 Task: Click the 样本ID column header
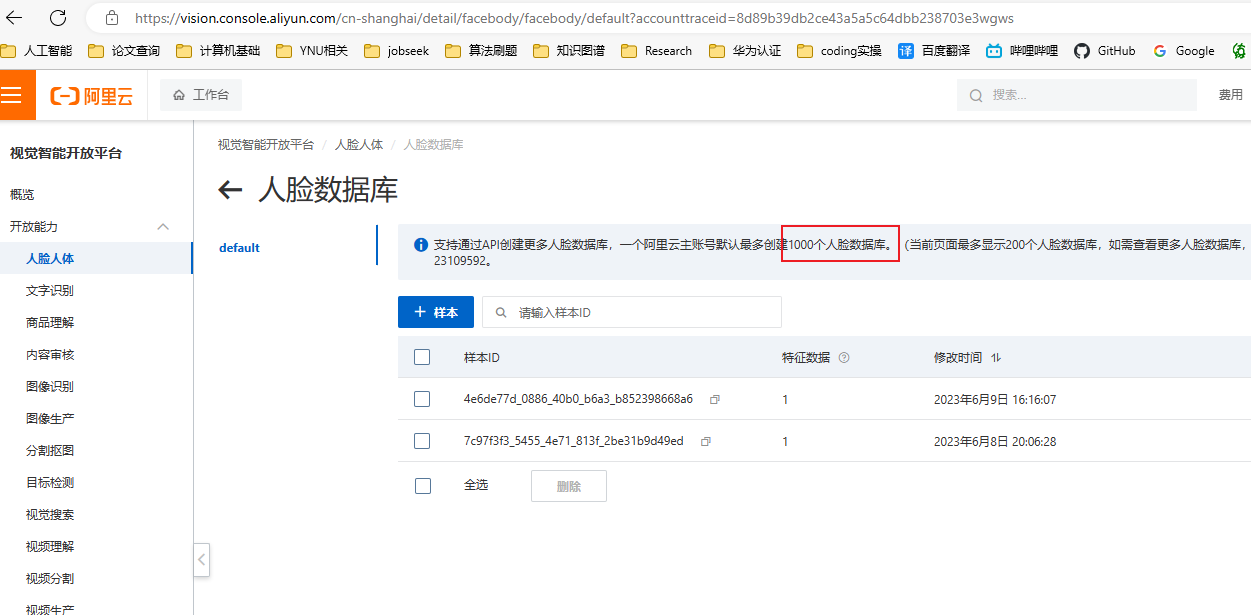482,357
